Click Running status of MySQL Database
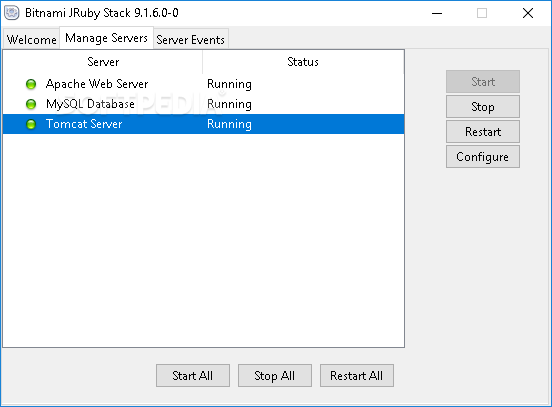The width and height of the screenshot is (552, 407). click(x=229, y=104)
